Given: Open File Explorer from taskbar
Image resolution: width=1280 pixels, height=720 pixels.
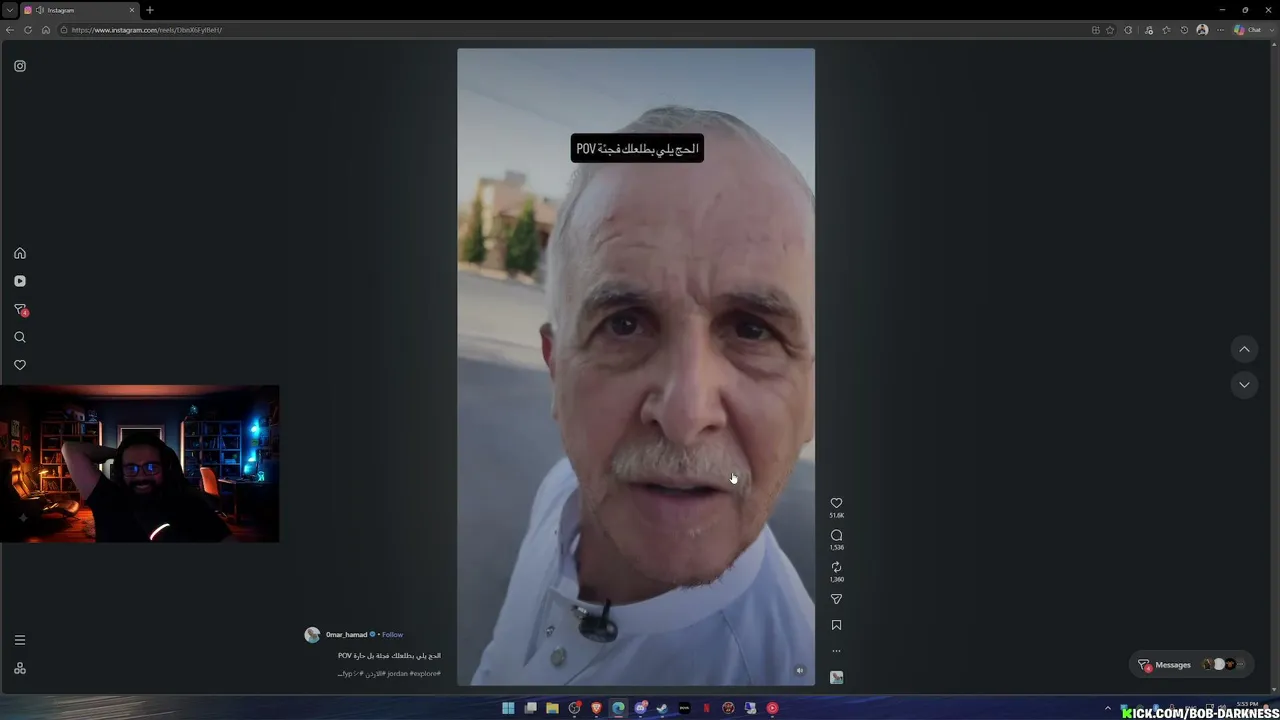Looking at the screenshot, I should tap(552, 708).
